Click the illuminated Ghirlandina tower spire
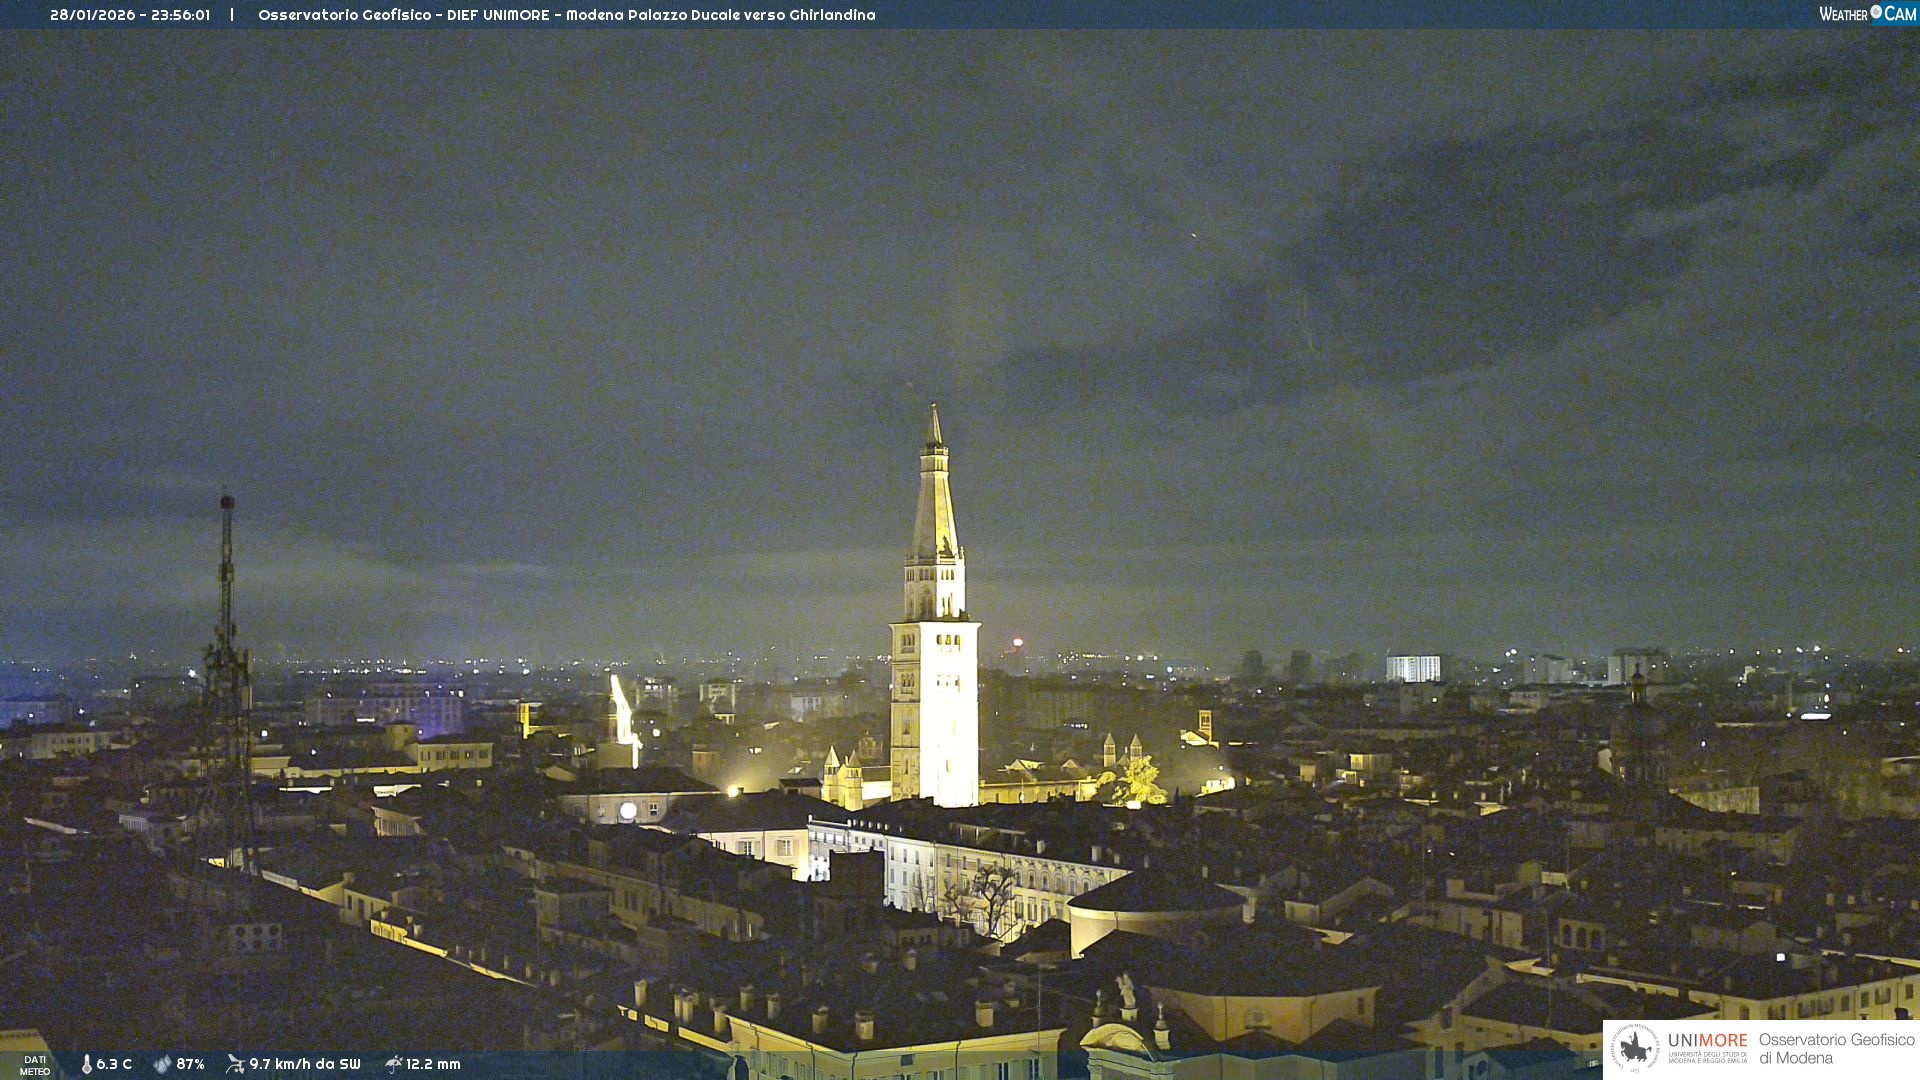This screenshot has width=1920, height=1080. coord(936,500)
